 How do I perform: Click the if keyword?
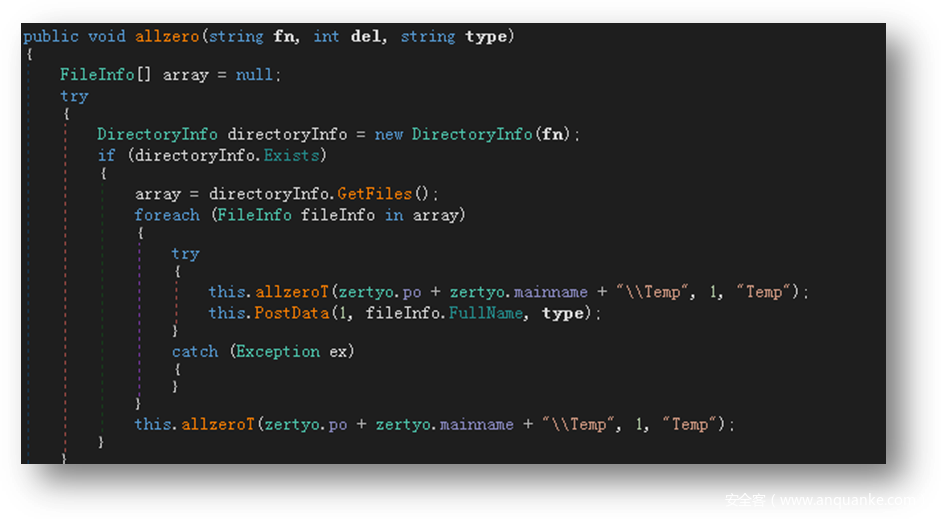(106, 155)
